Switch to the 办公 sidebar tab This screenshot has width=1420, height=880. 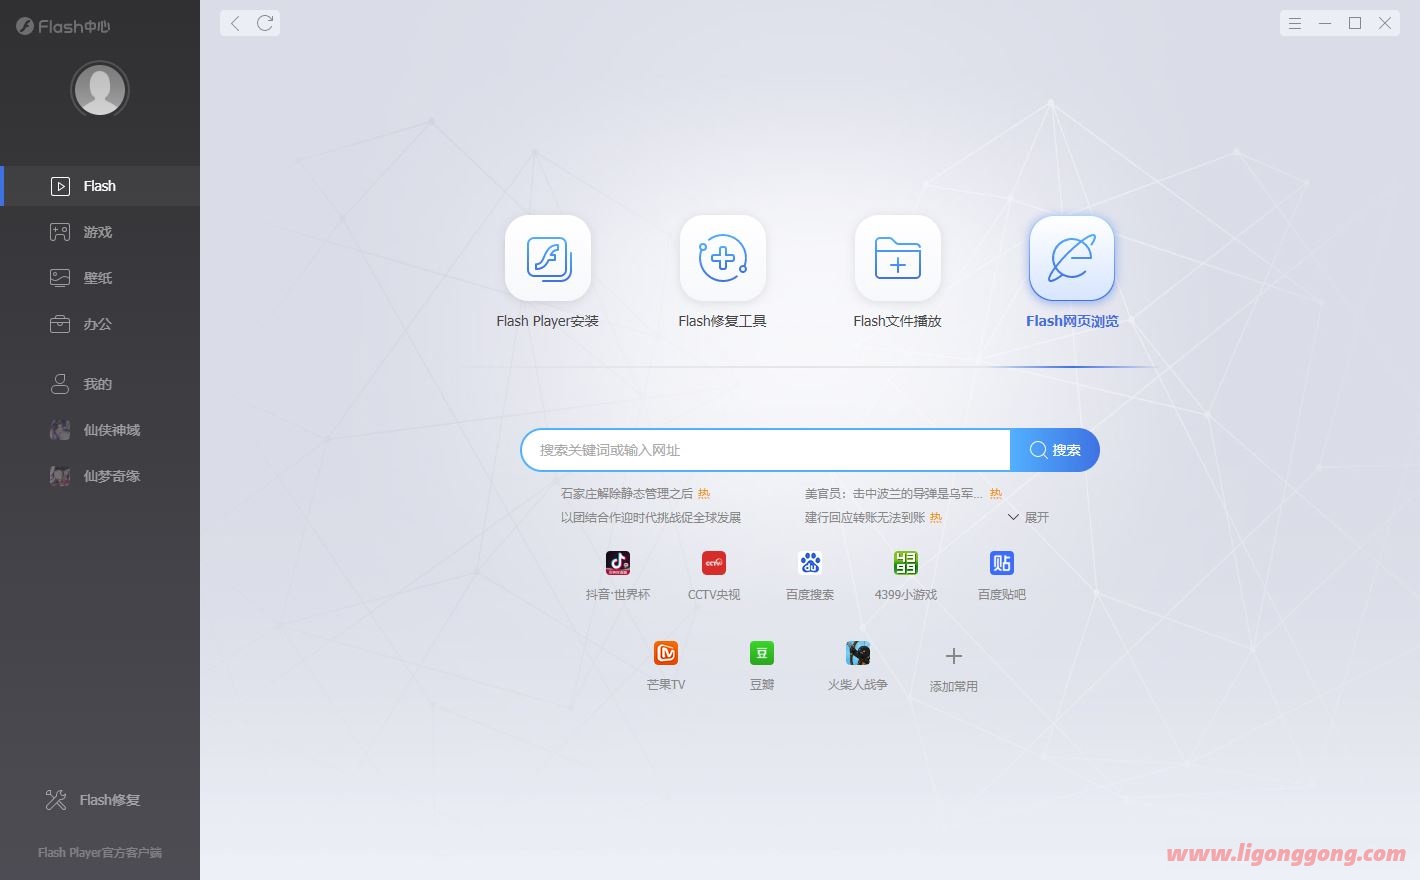tap(100, 324)
